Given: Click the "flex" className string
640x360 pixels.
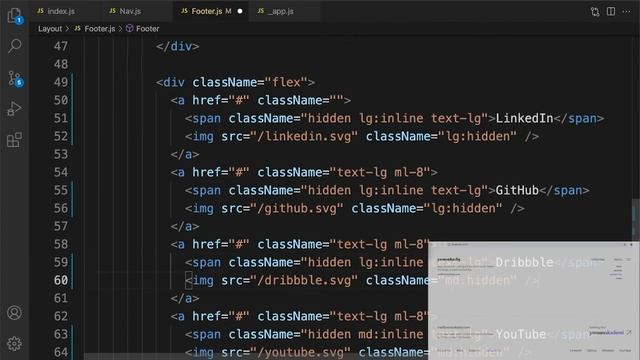Looking at the screenshot, I should tap(286, 82).
